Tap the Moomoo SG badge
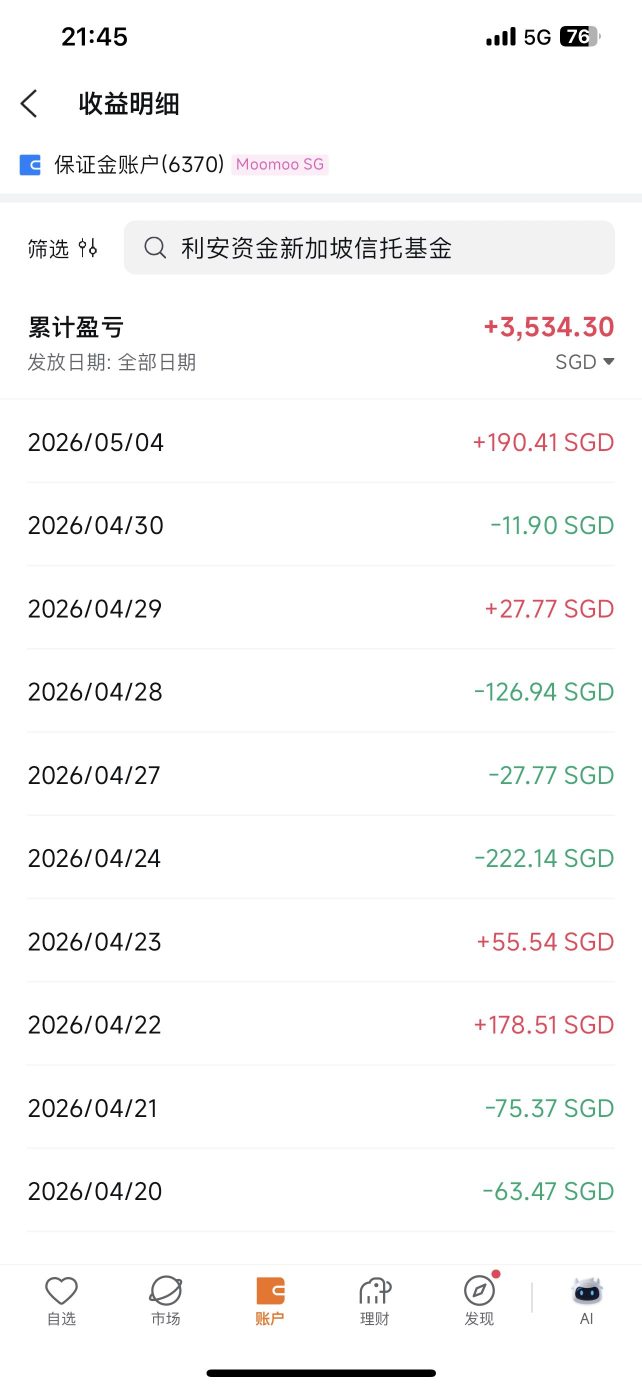642x1389 pixels. (280, 165)
